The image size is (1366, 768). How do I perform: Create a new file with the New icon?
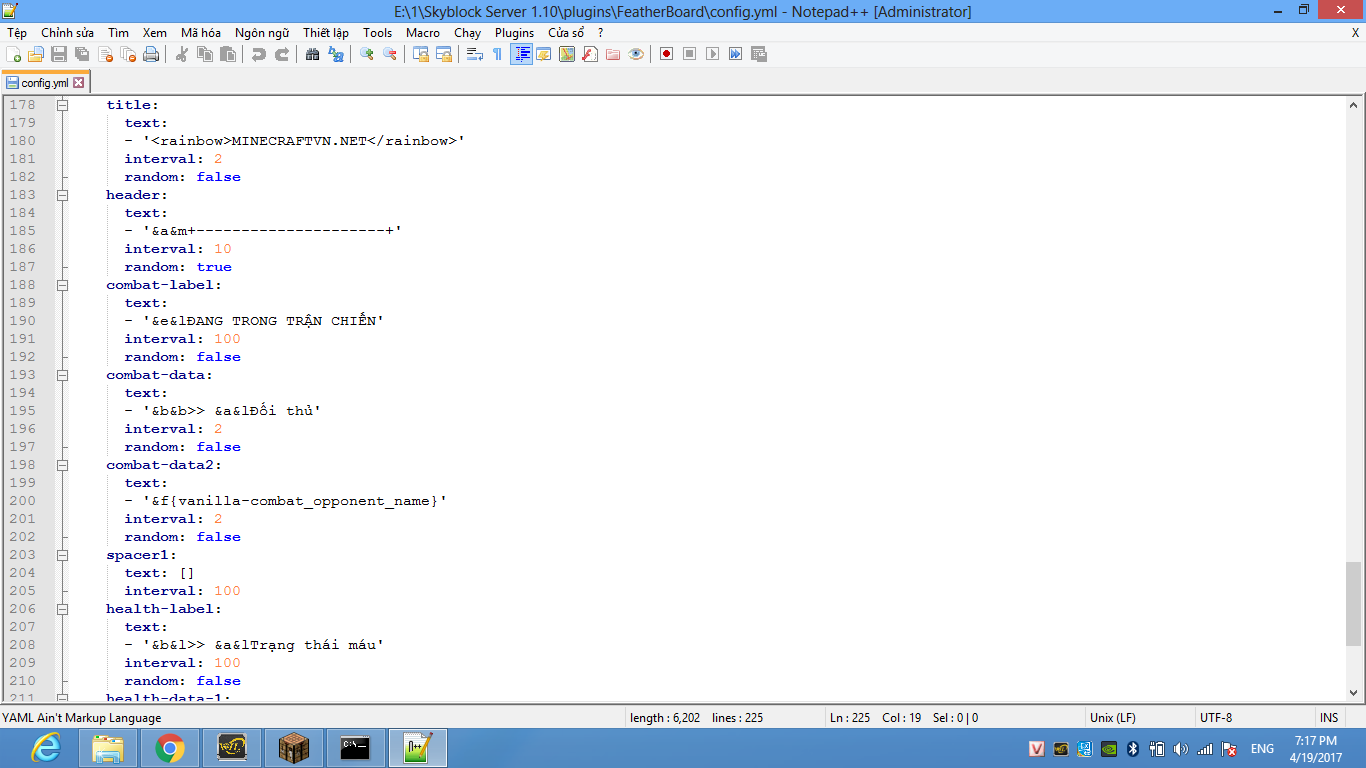(x=13, y=54)
